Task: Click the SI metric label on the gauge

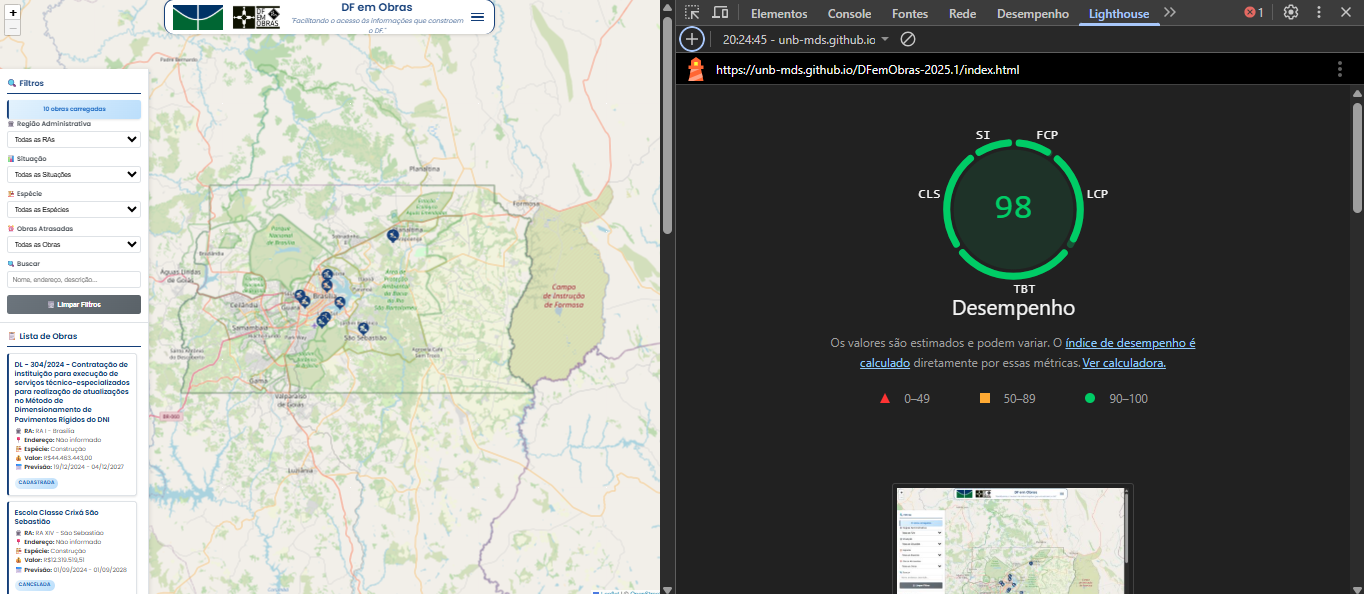Action: [x=983, y=135]
